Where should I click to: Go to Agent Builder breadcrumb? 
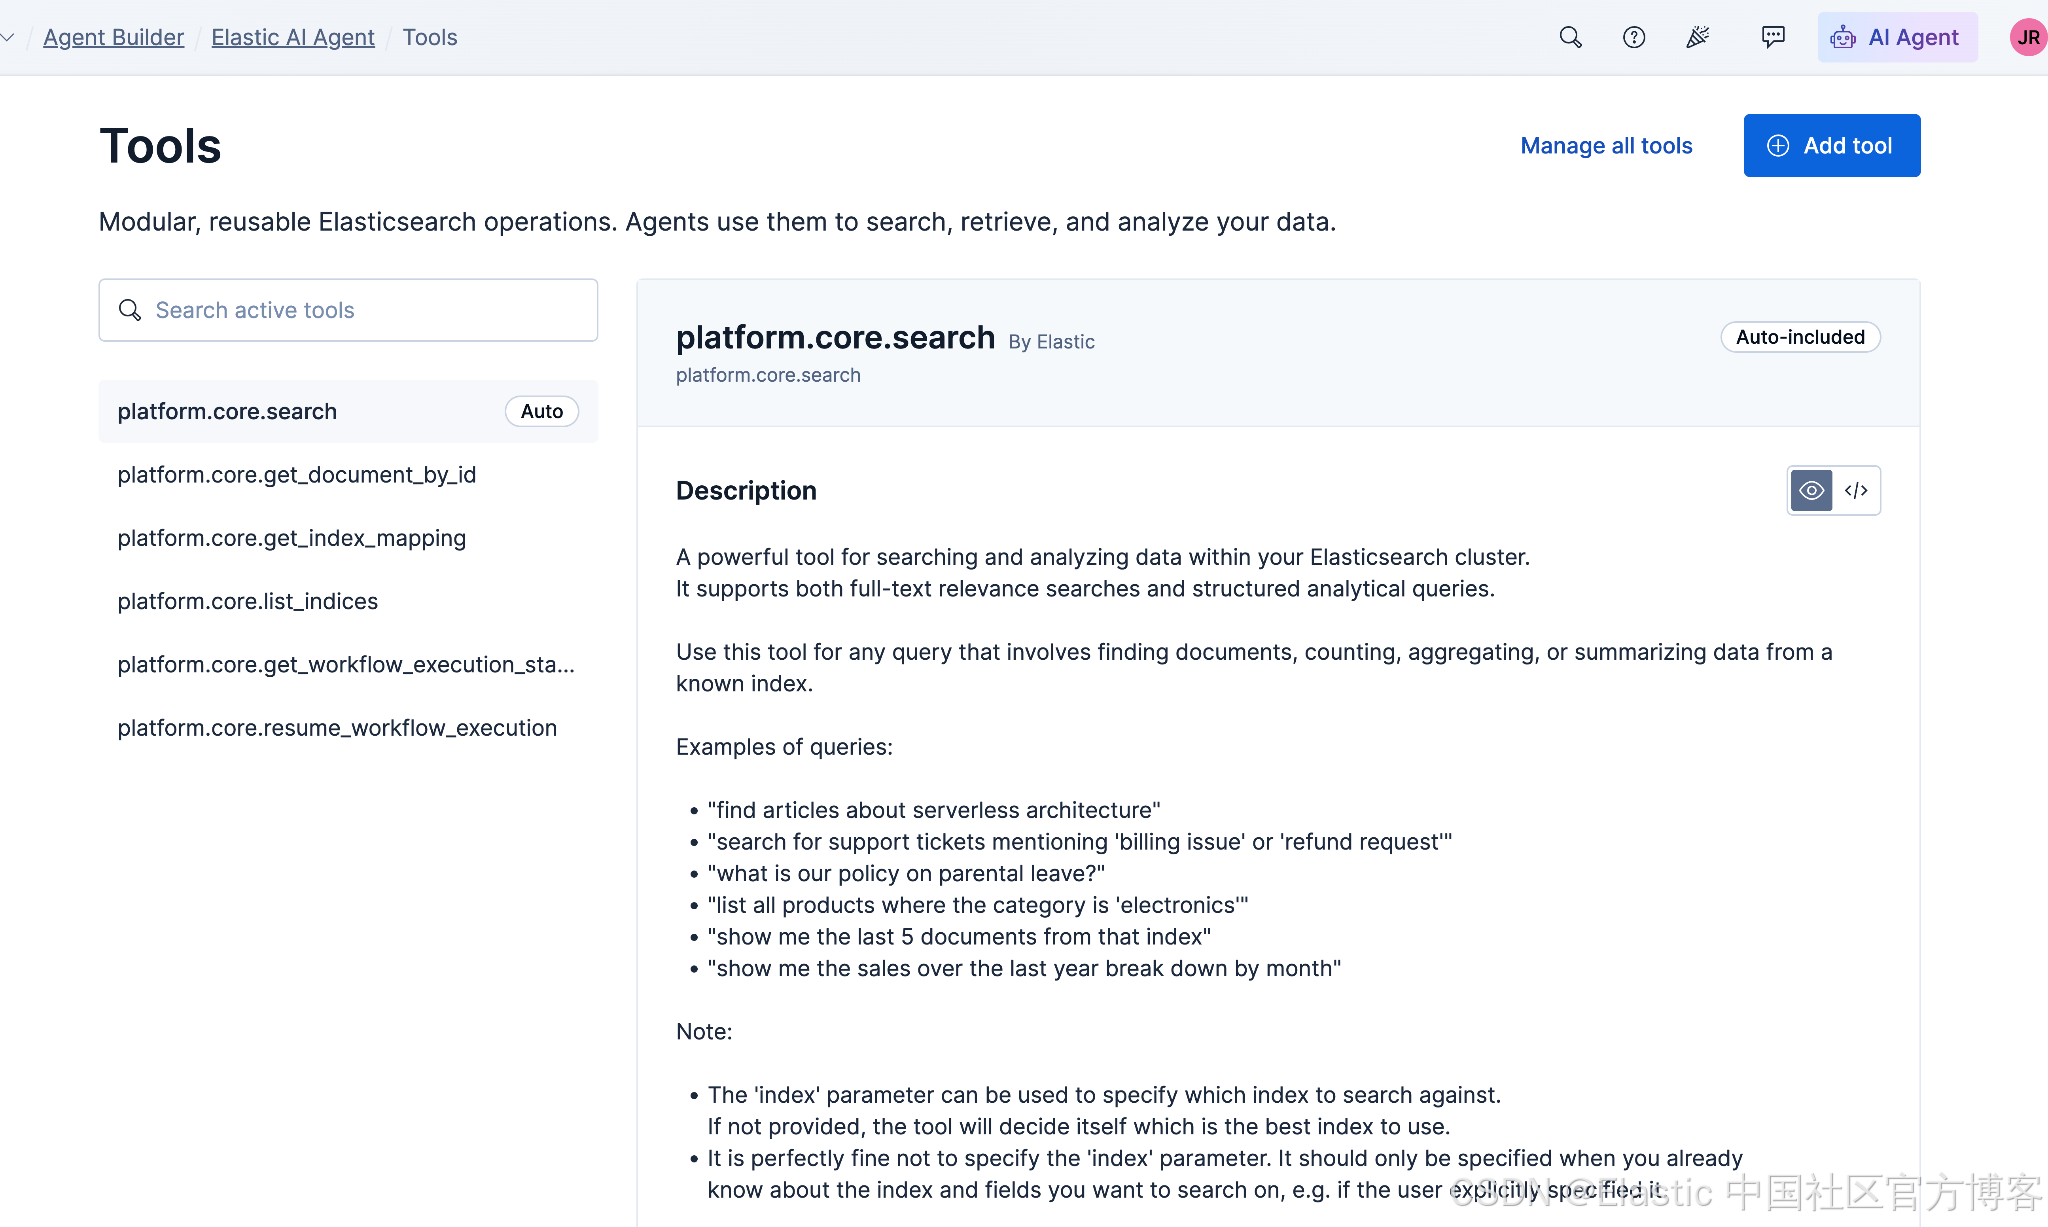[x=114, y=37]
